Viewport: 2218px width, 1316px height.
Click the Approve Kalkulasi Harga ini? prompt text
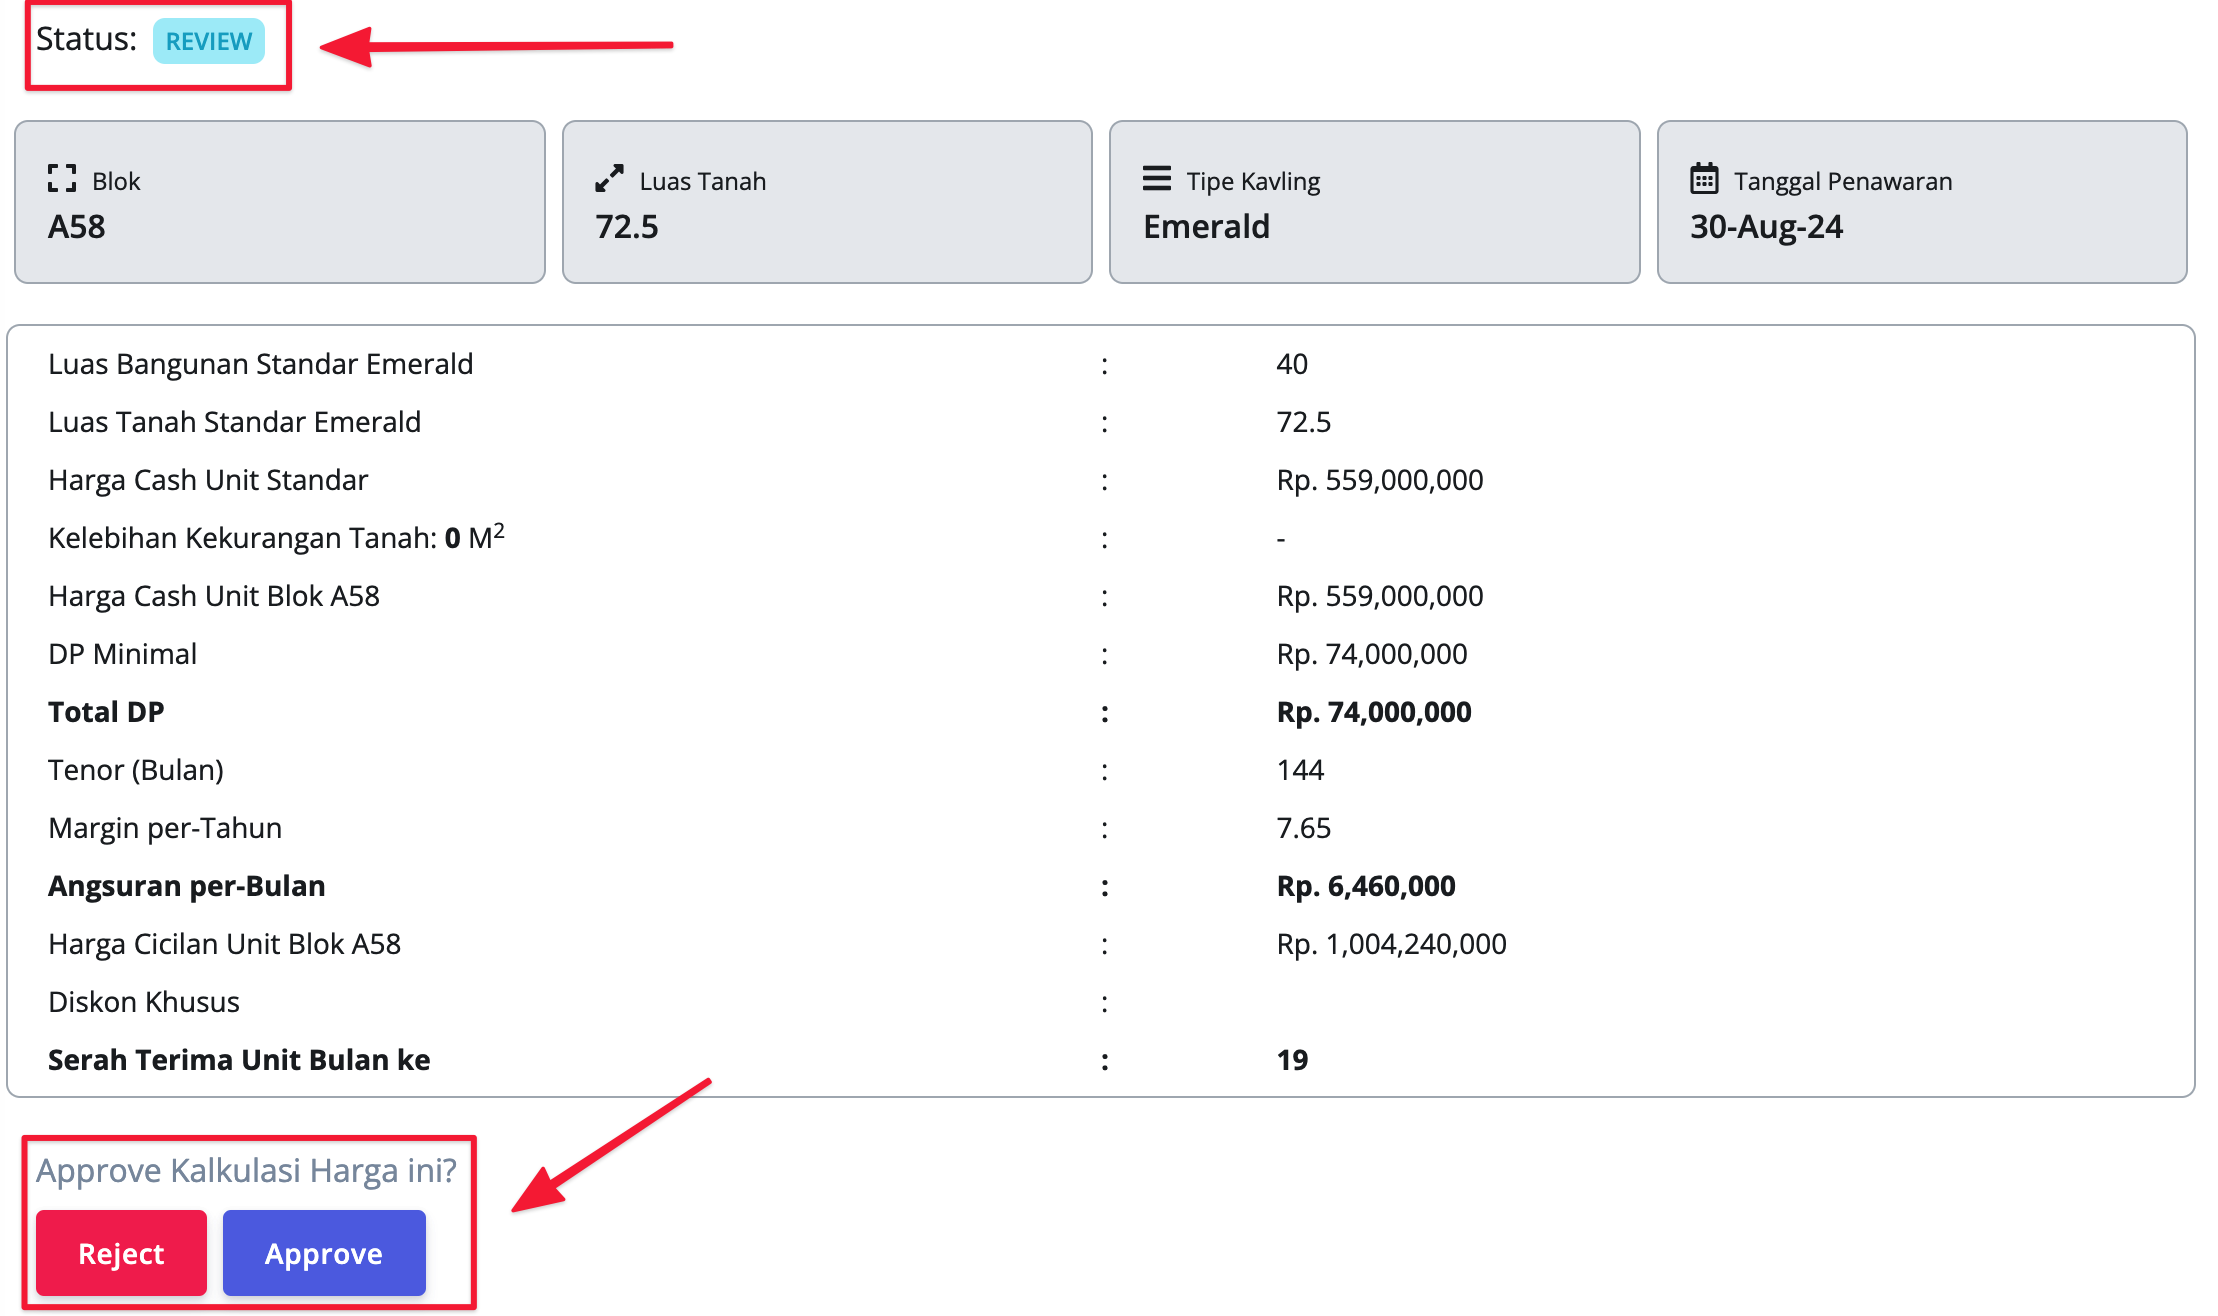[x=246, y=1170]
